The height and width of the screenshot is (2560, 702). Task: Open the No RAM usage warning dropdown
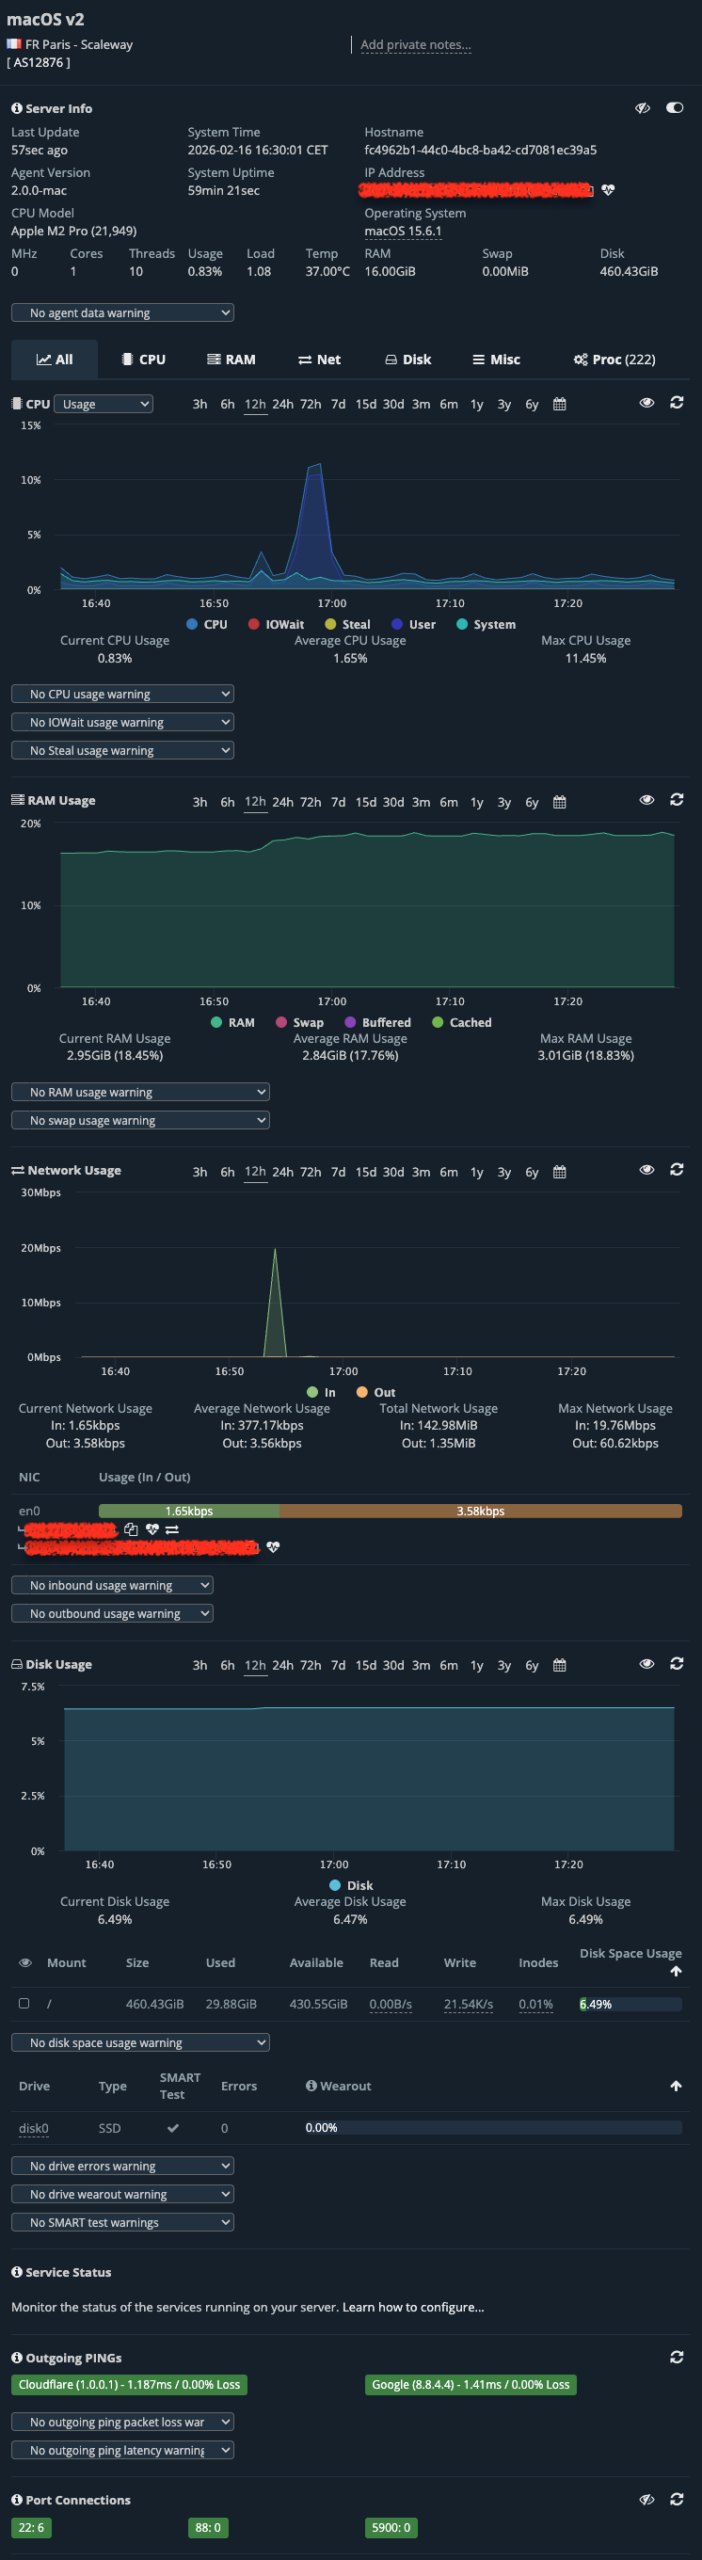point(140,1092)
